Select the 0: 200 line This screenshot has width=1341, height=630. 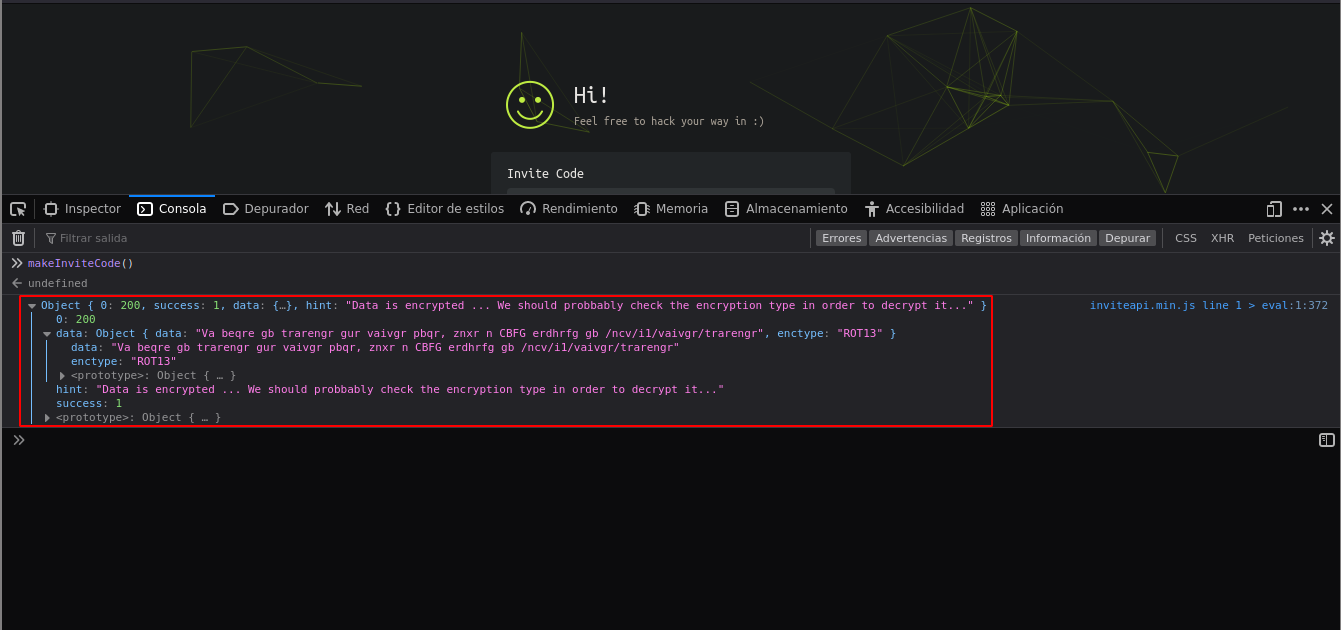point(76,319)
